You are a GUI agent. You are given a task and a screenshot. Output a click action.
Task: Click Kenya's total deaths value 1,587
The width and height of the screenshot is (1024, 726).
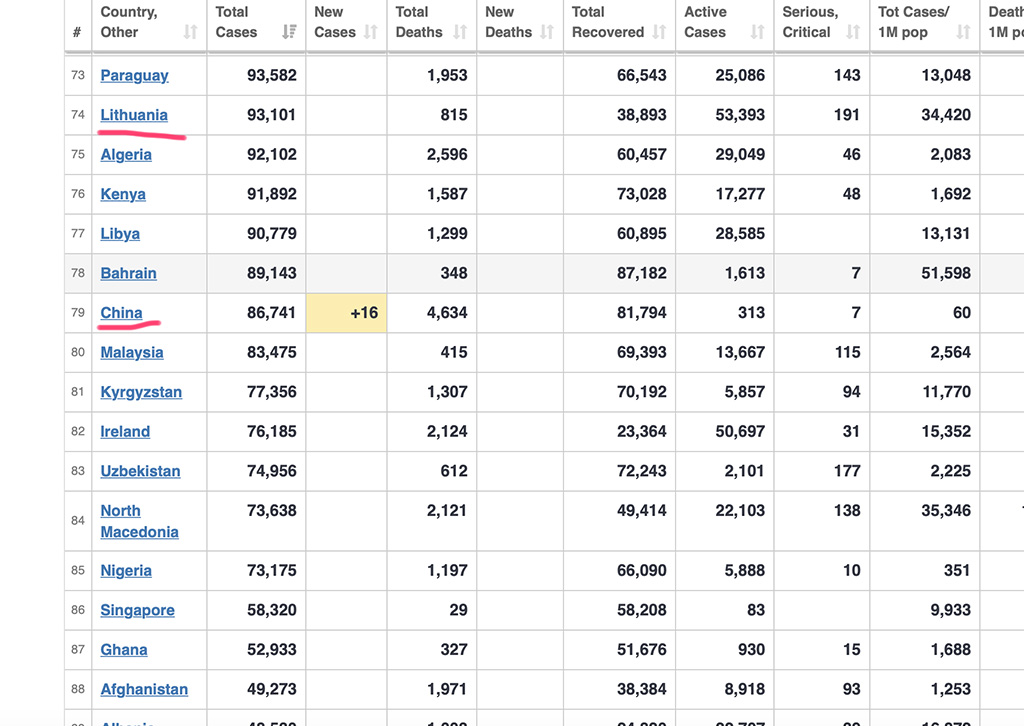(x=447, y=194)
